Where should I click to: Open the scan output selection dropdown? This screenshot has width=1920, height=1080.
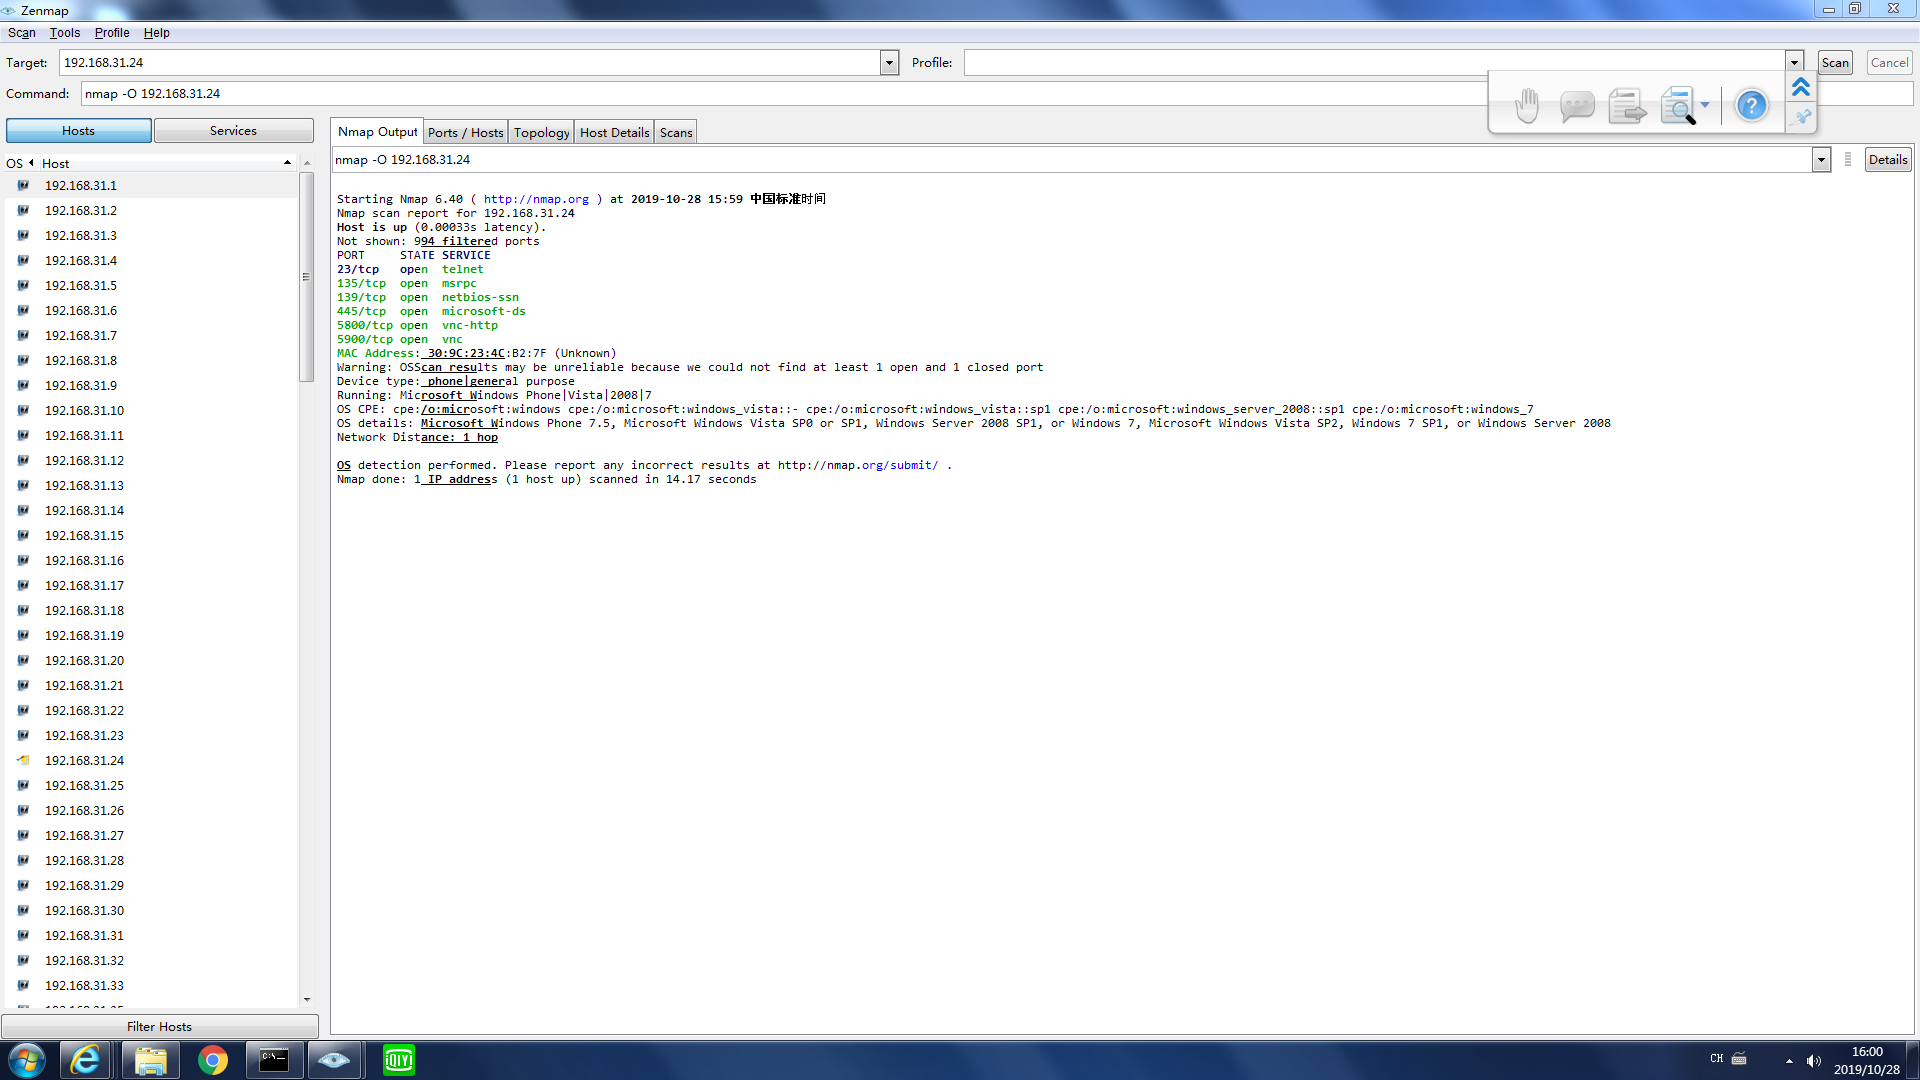[x=1821, y=160]
